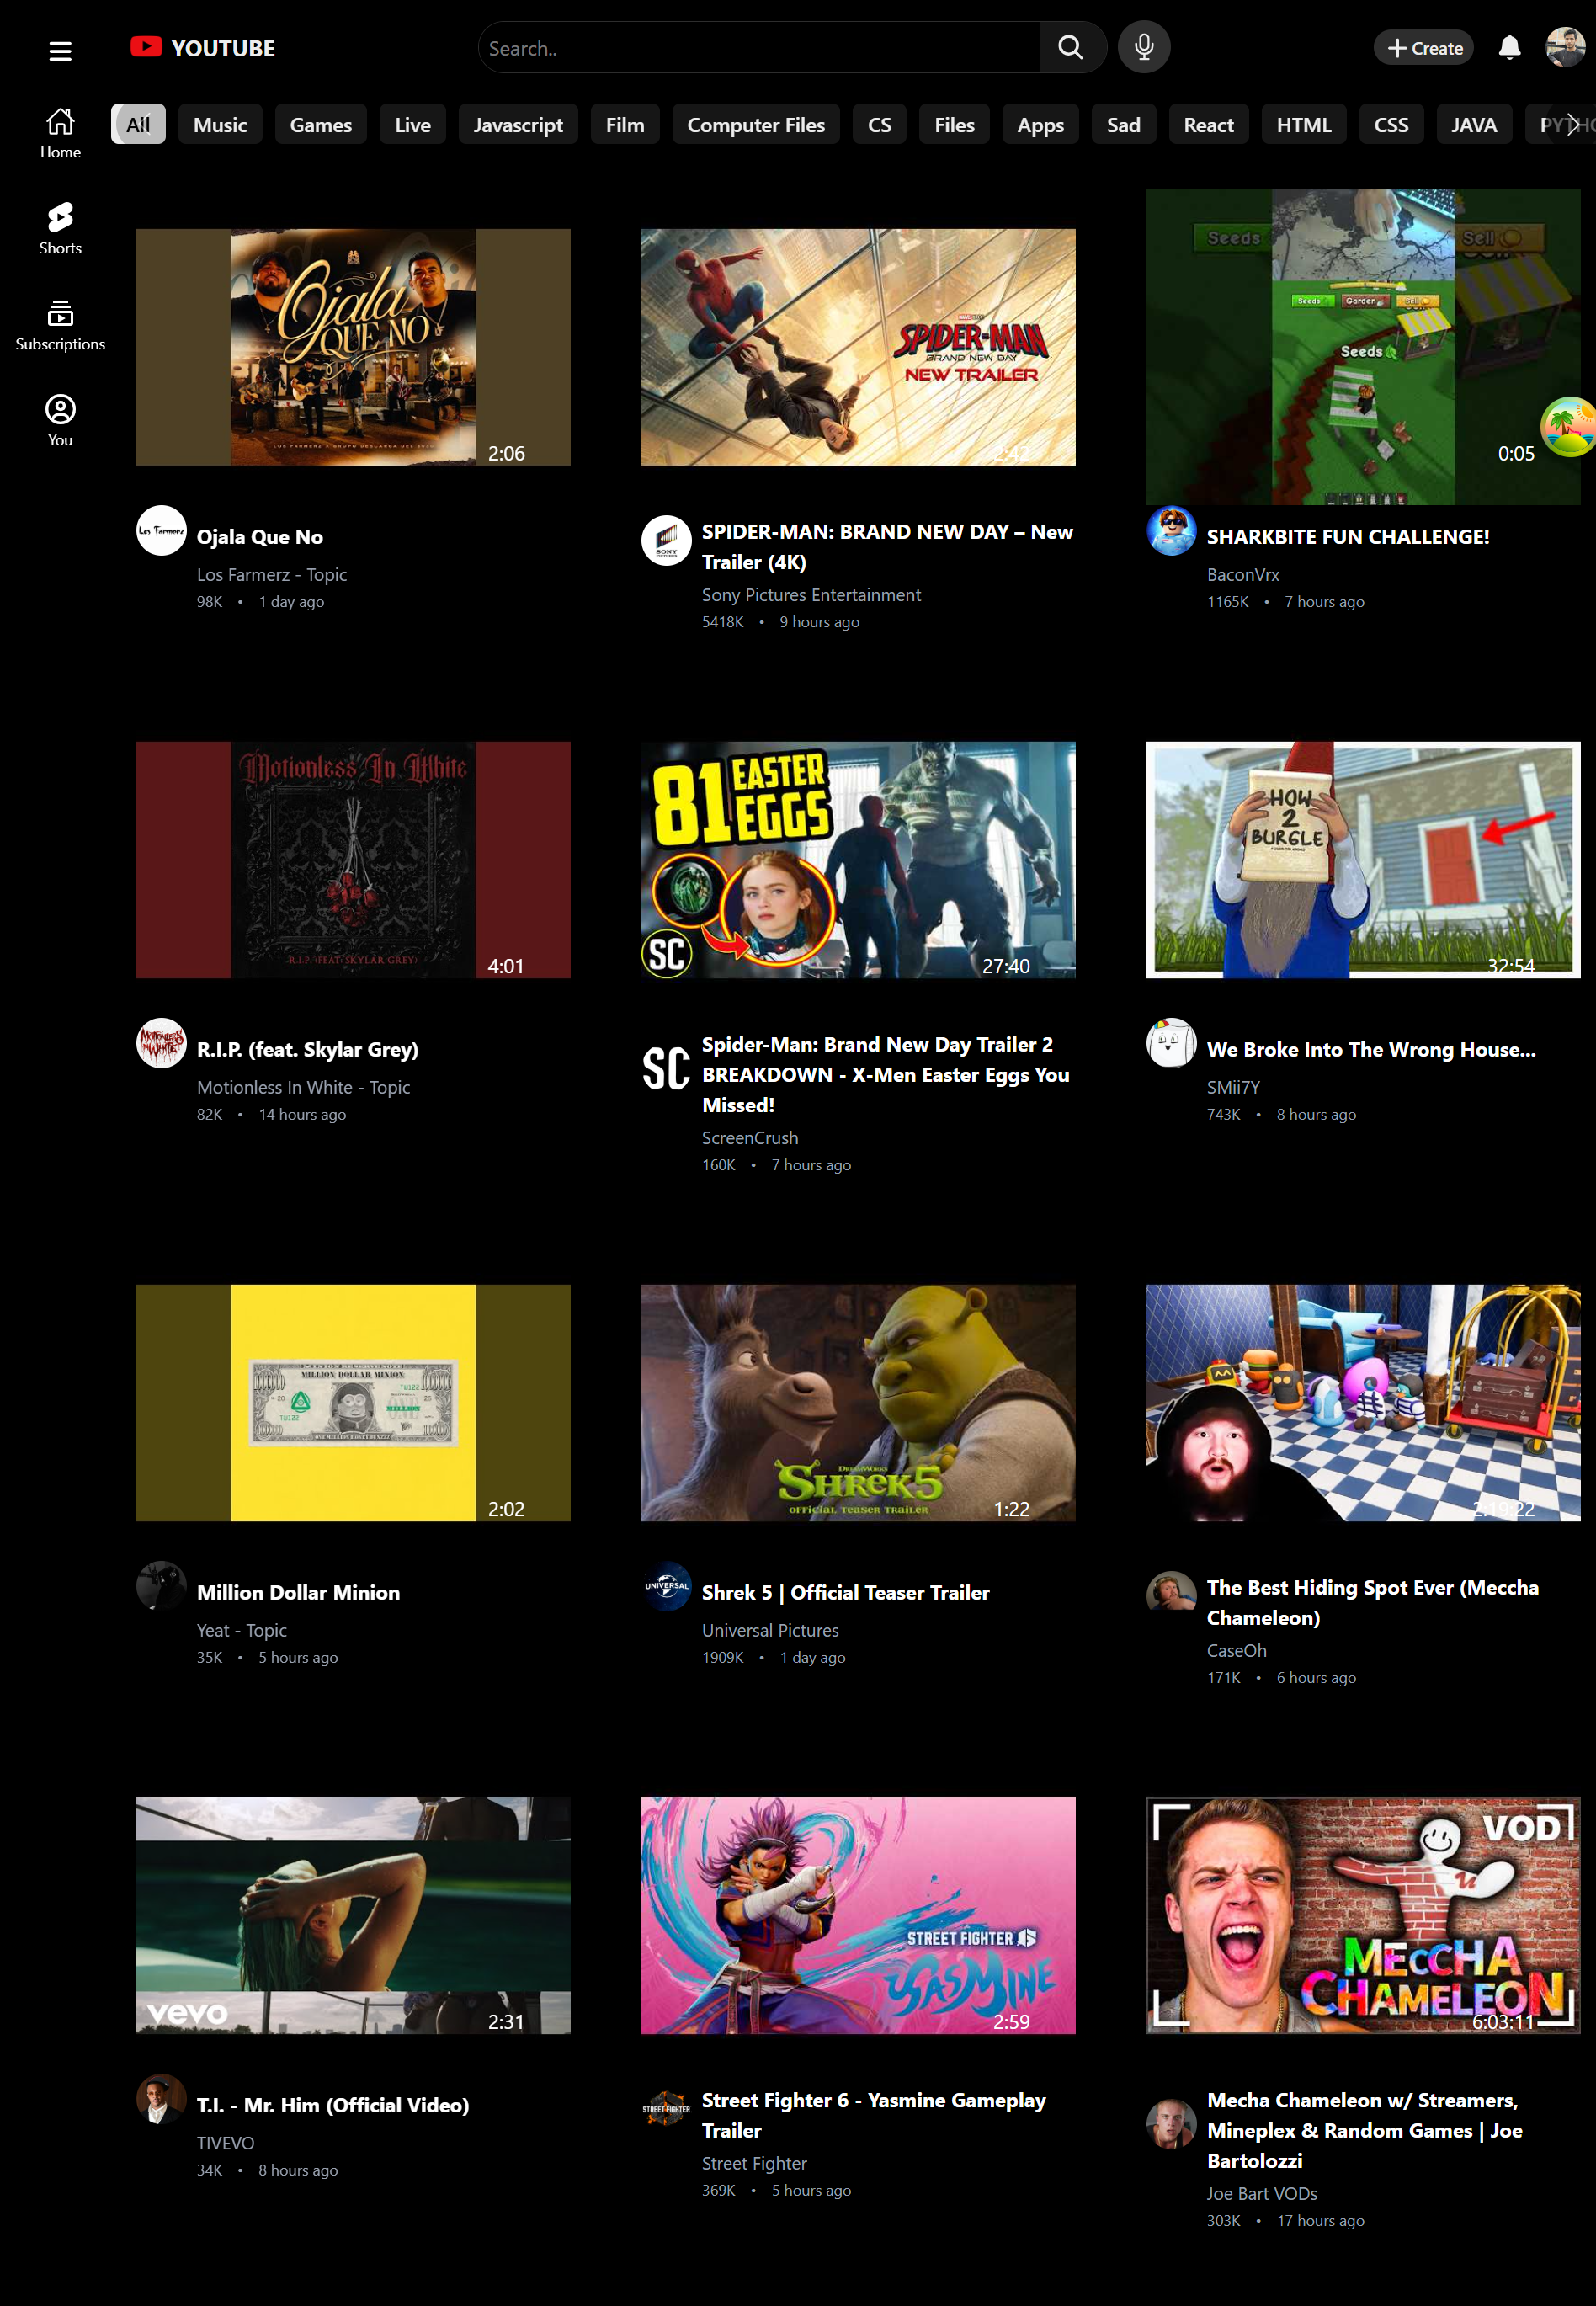This screenshot has width=1596, height=2306.
Task: Click the BaconVrx channel name
Action: point(1243,574)
